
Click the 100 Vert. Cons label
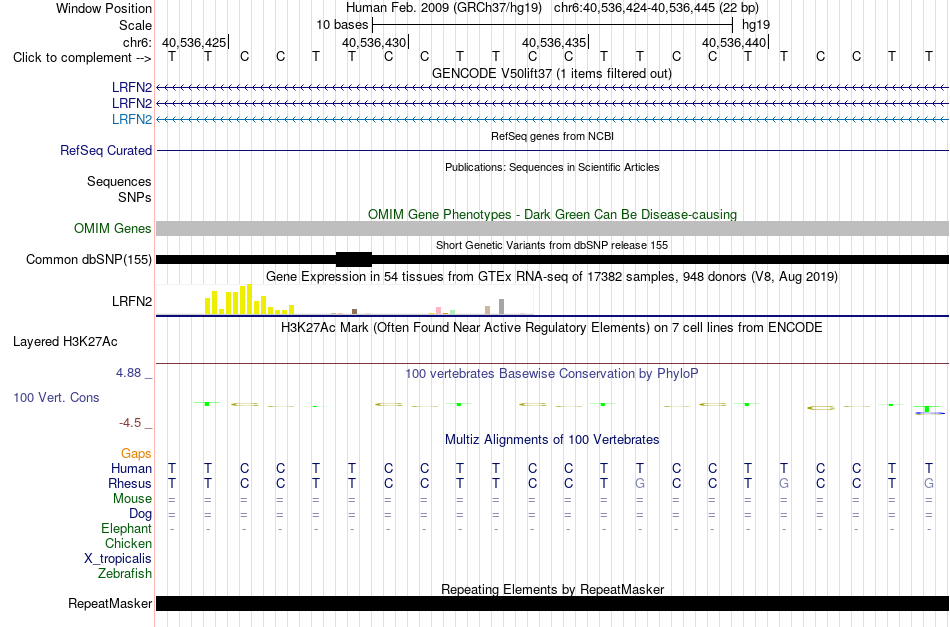[56, 397]
